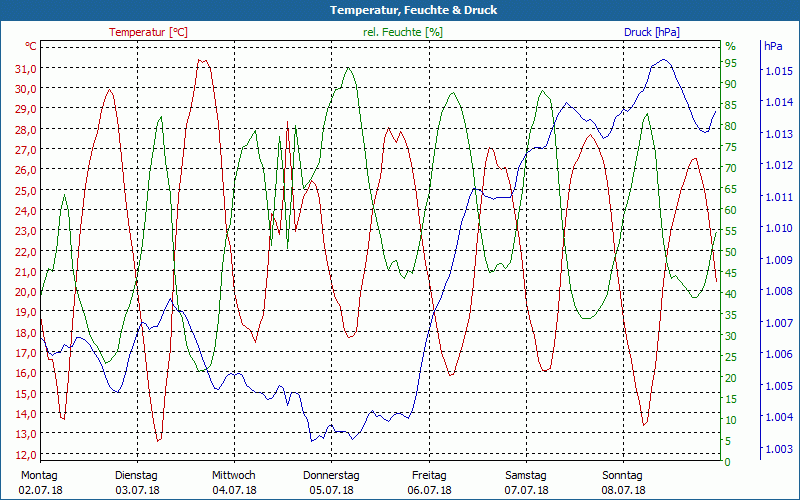This screenshot has width=800, height=500.
Task: Click the date '05.07.18' on the time axis
Action: click(x=331, y=490)
